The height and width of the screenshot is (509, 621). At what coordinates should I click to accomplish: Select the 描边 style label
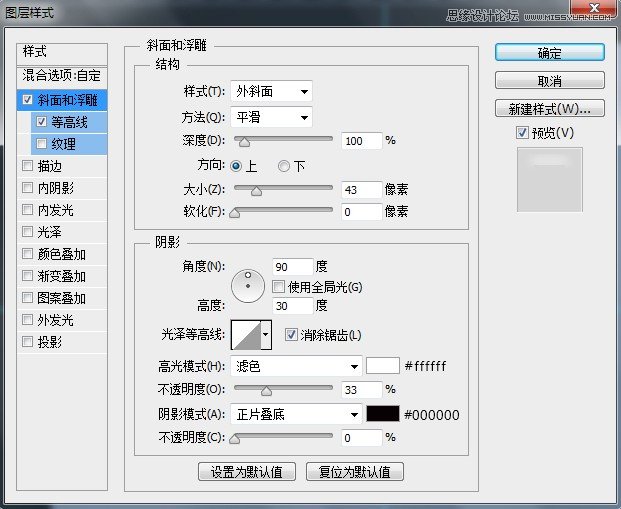pos(50,166)
